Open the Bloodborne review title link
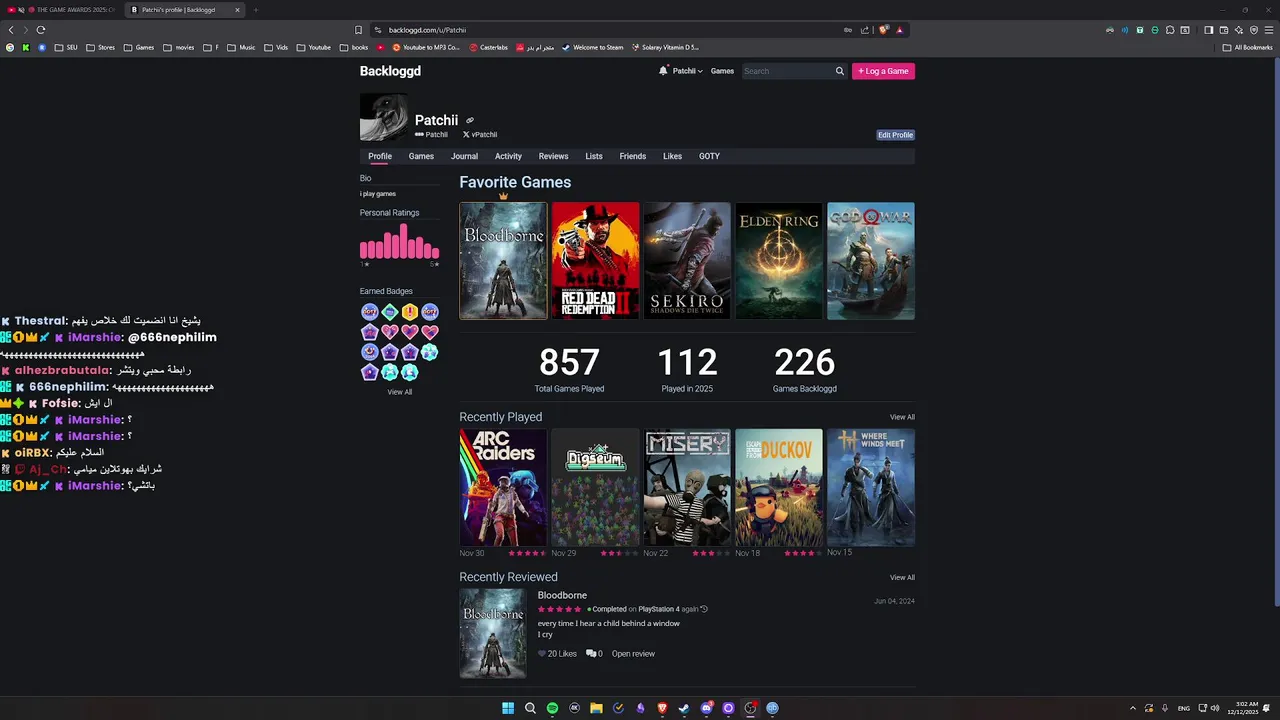The height and width of the screenshot is (720, 1280). click(x=562, y=595)
